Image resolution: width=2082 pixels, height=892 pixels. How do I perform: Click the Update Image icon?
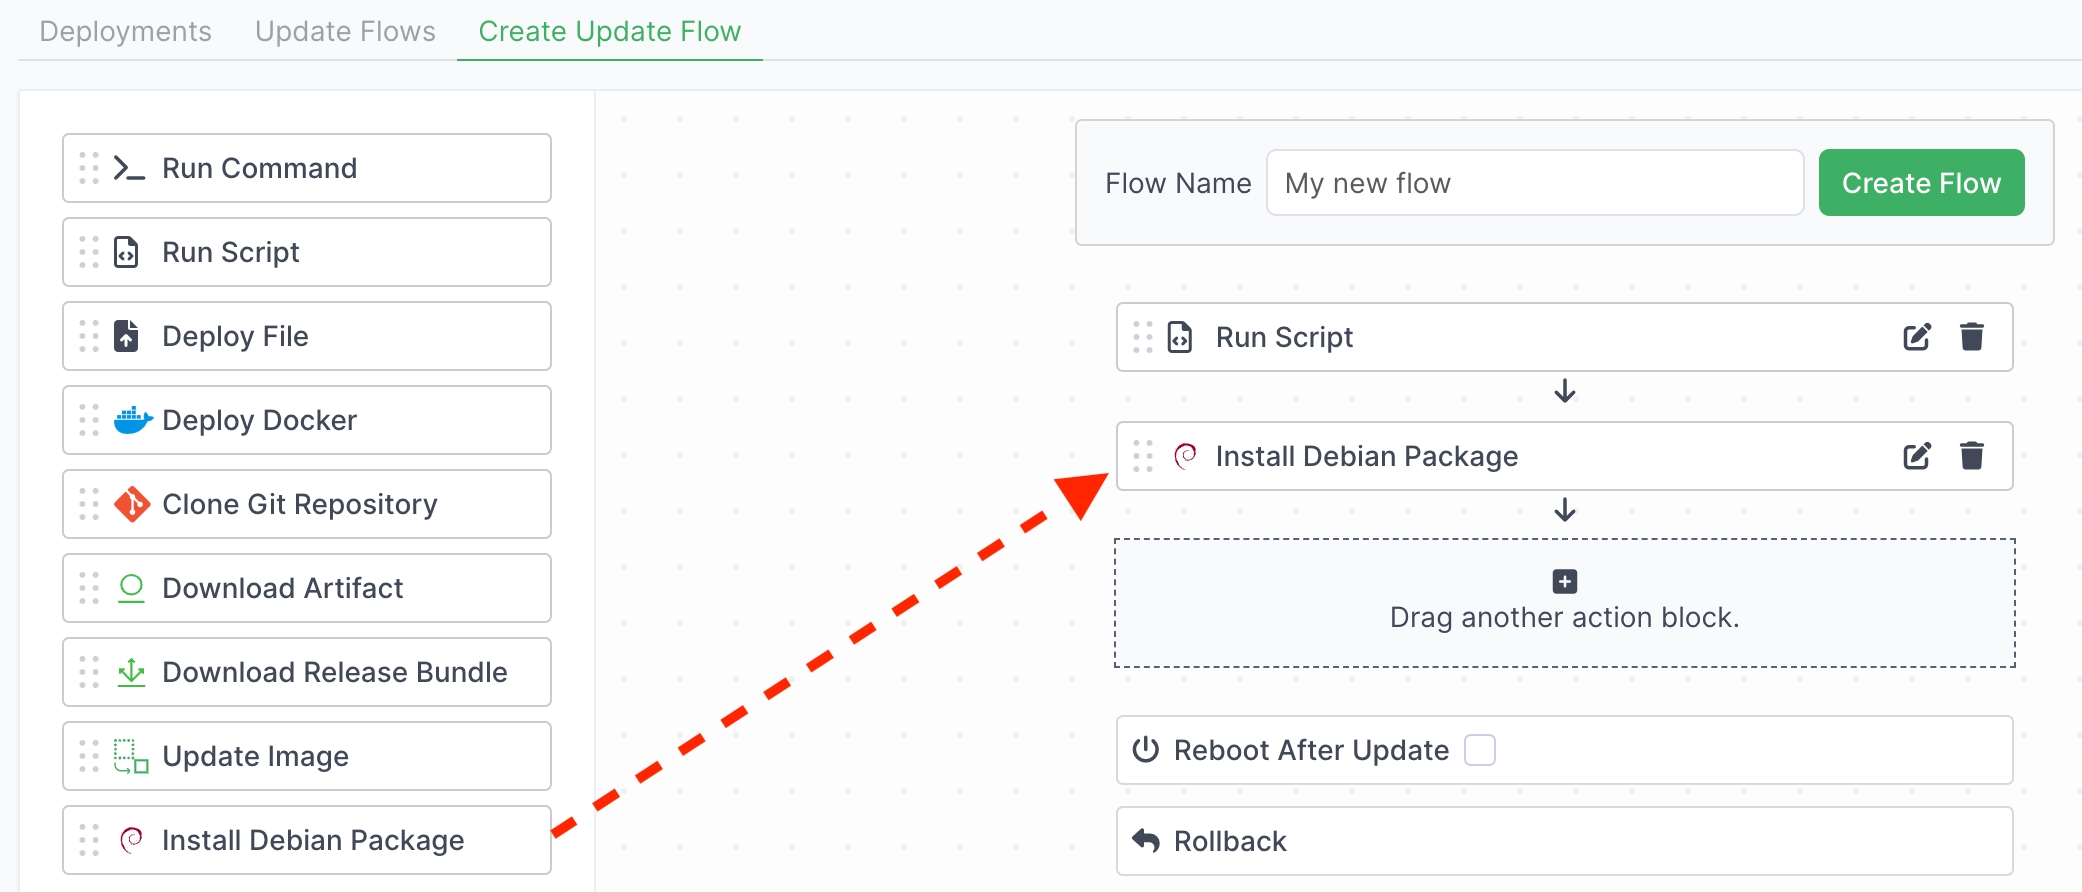[131, 756]
